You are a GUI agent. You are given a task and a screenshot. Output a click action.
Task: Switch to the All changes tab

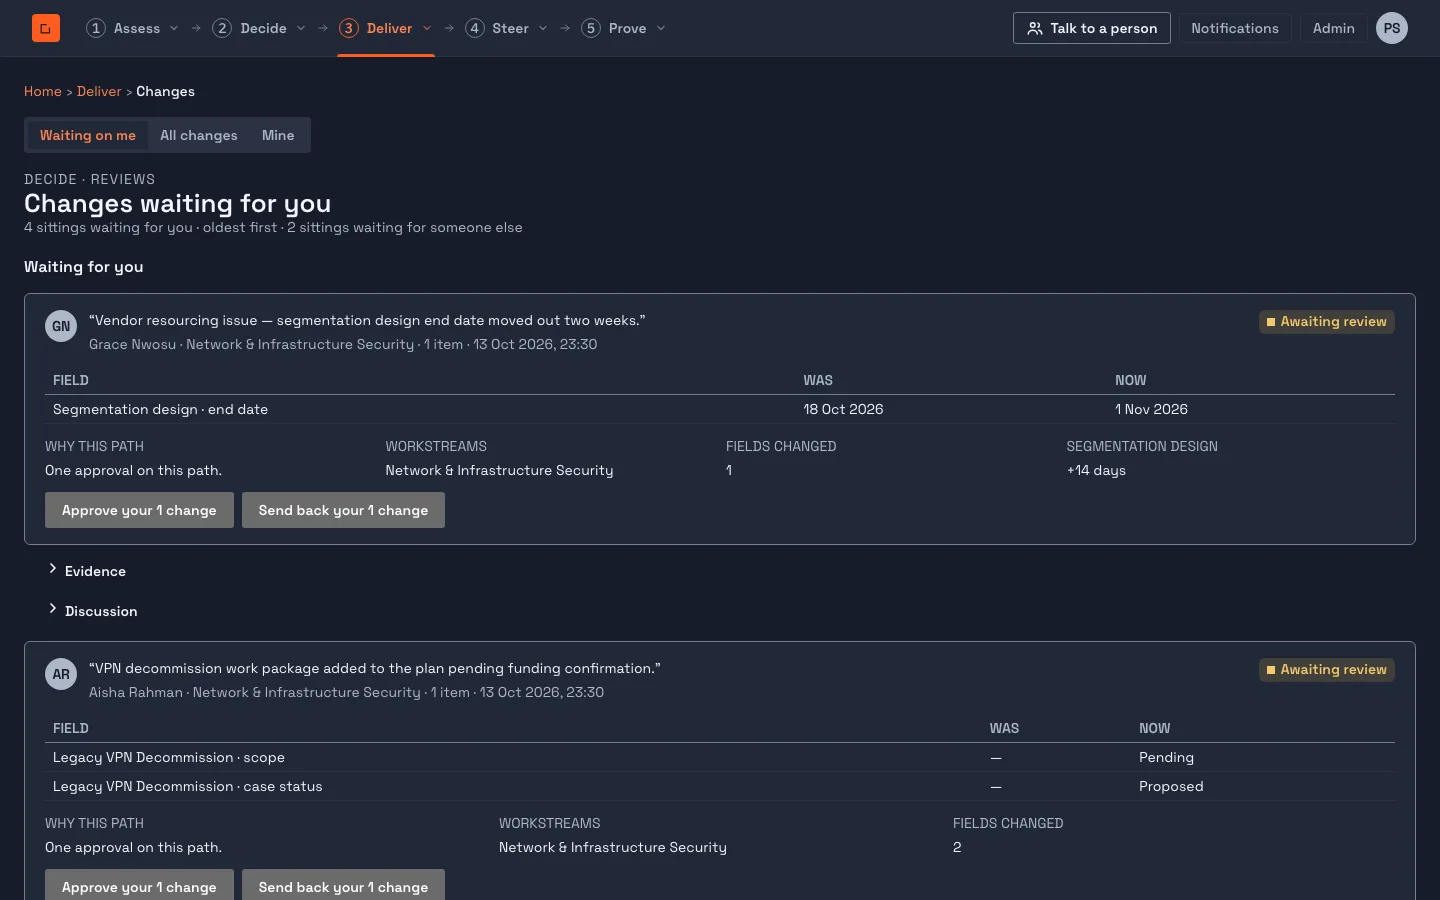(199, 135)
